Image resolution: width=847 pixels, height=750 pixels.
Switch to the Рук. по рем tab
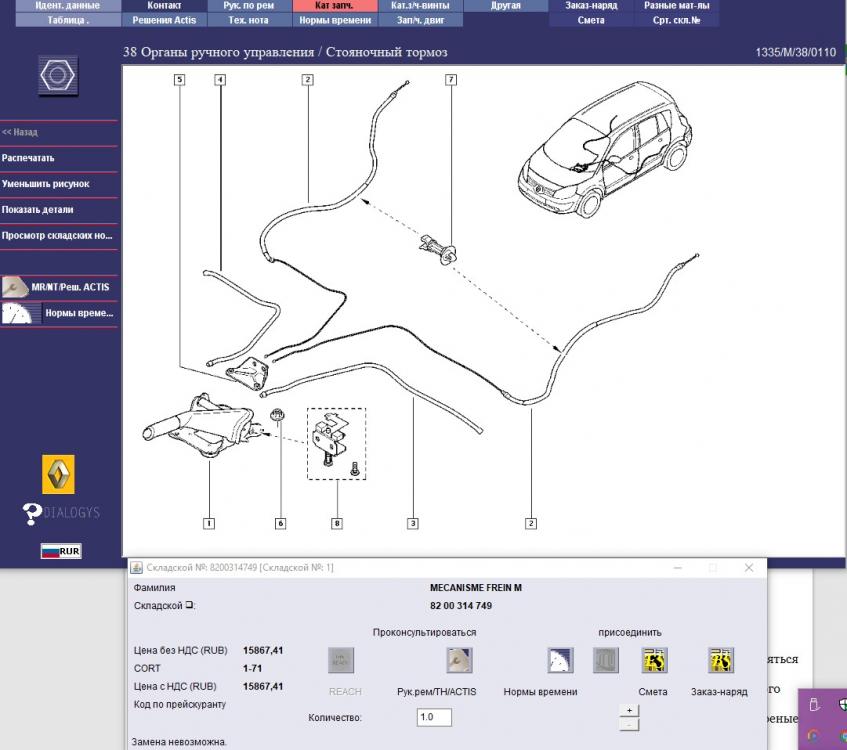tap(249, 5)
